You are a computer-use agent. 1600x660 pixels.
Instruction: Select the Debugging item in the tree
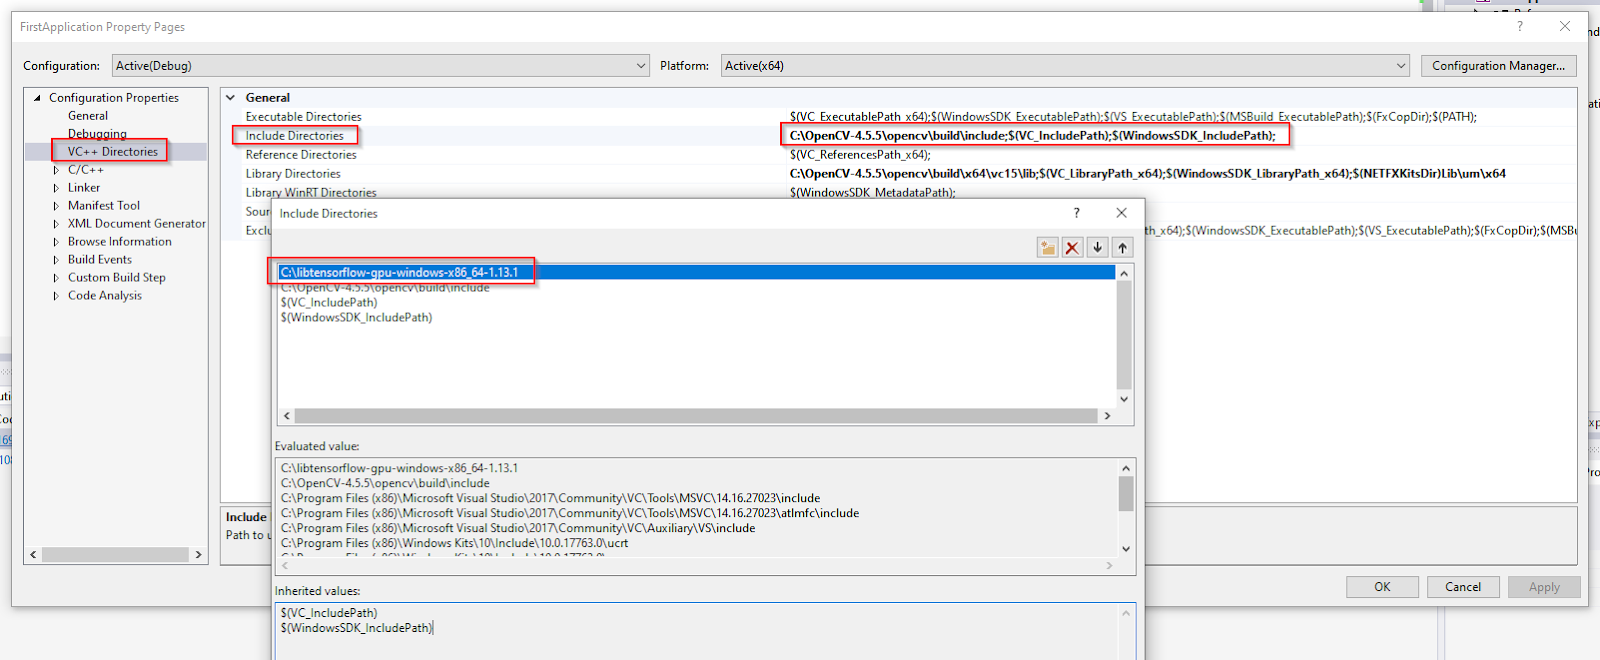pos(97,134)
